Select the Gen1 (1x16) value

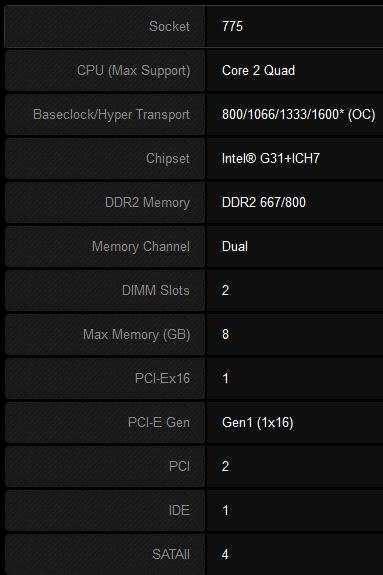coord(258,422)
